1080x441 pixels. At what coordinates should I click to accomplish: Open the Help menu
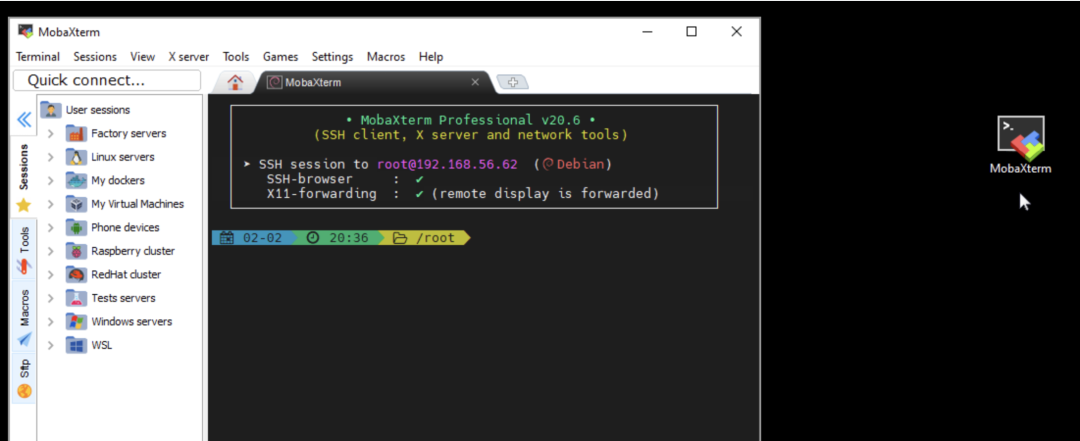point(431,57)
